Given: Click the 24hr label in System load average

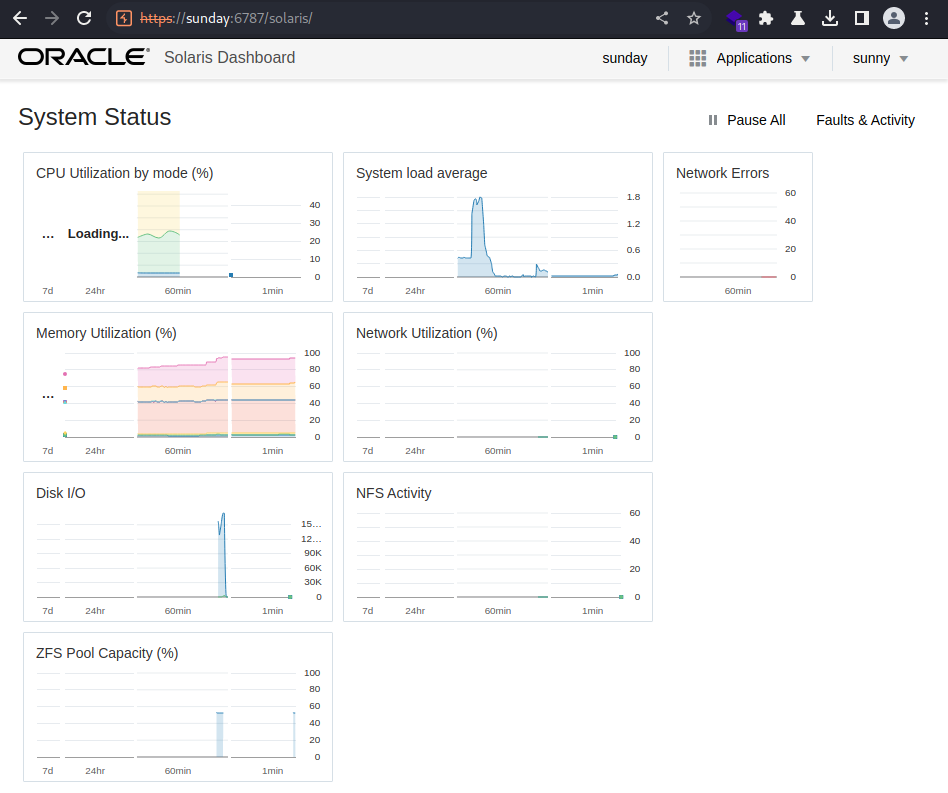Looking at the screenshot, I should click(x=415, y=291).
